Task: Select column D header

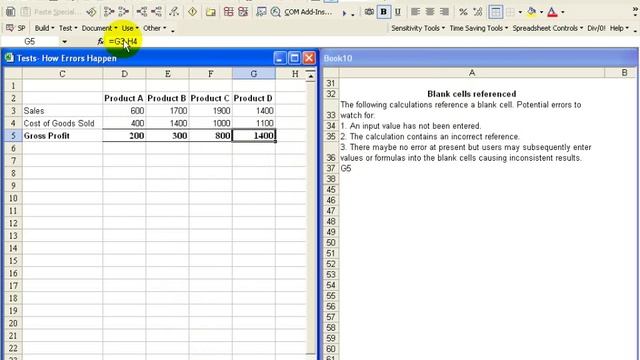Action: 124,74
